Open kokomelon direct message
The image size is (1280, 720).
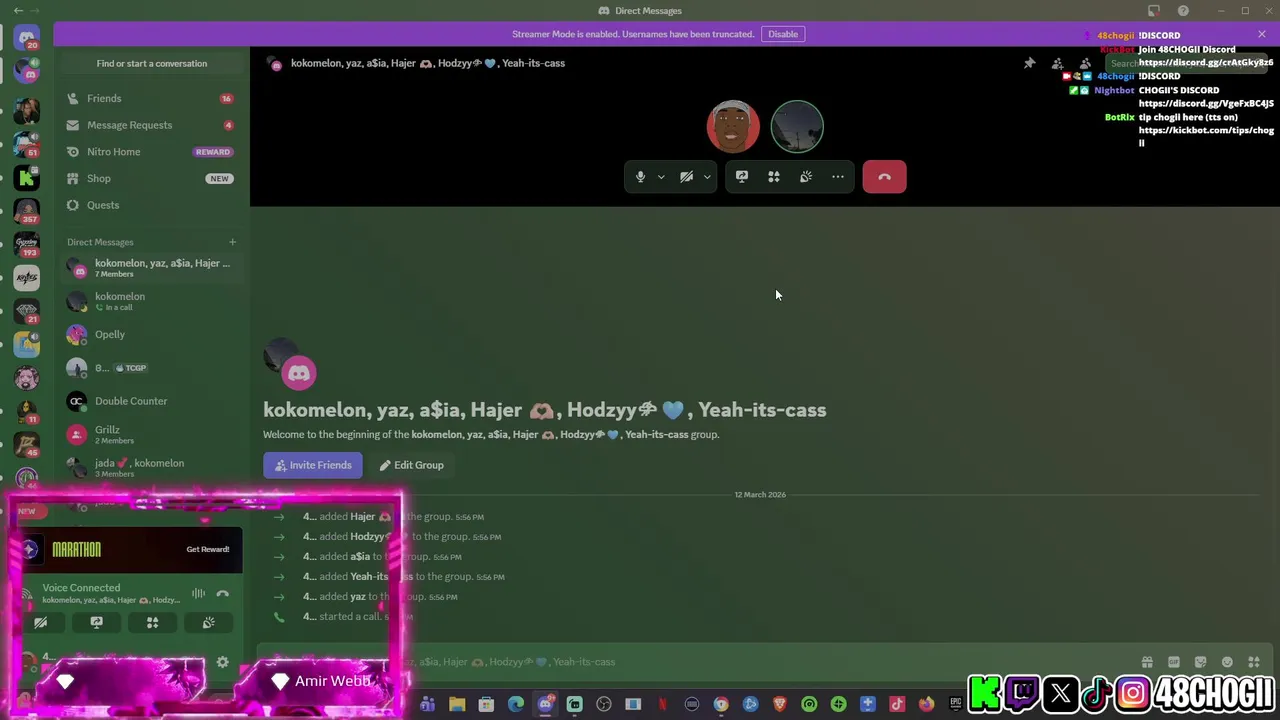pyautogui.click(x=150, y=301)
